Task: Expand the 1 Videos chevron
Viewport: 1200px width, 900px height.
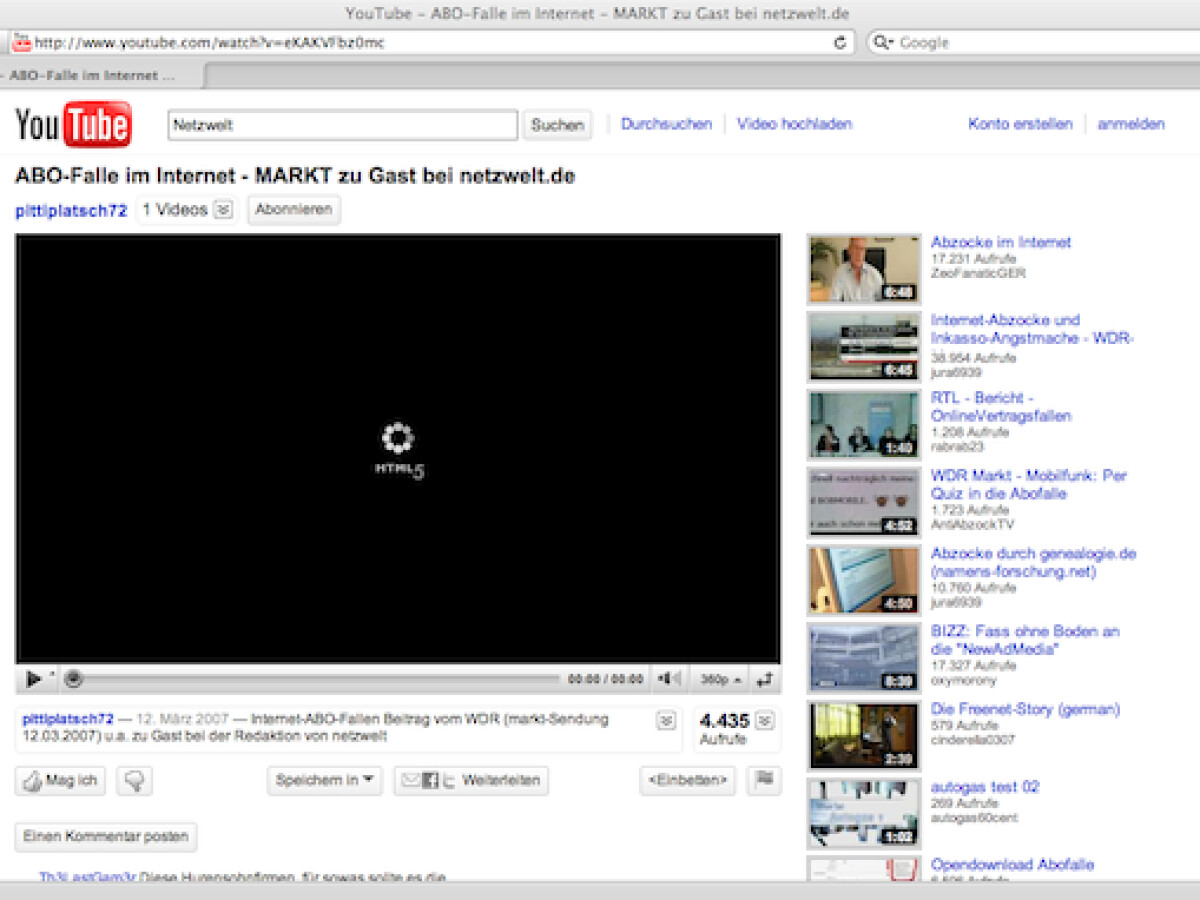Action: [224, 210]
